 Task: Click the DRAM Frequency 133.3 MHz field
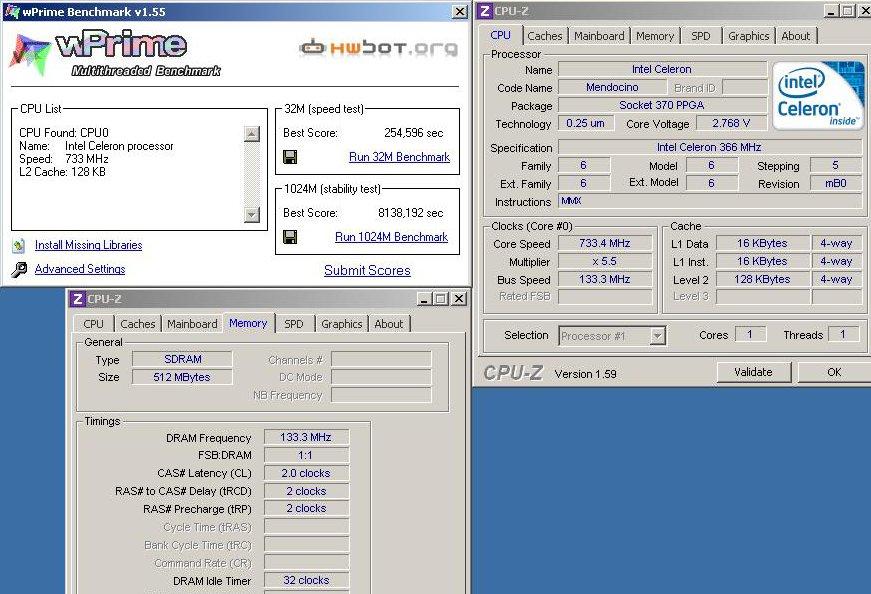(x=307, y=437)
